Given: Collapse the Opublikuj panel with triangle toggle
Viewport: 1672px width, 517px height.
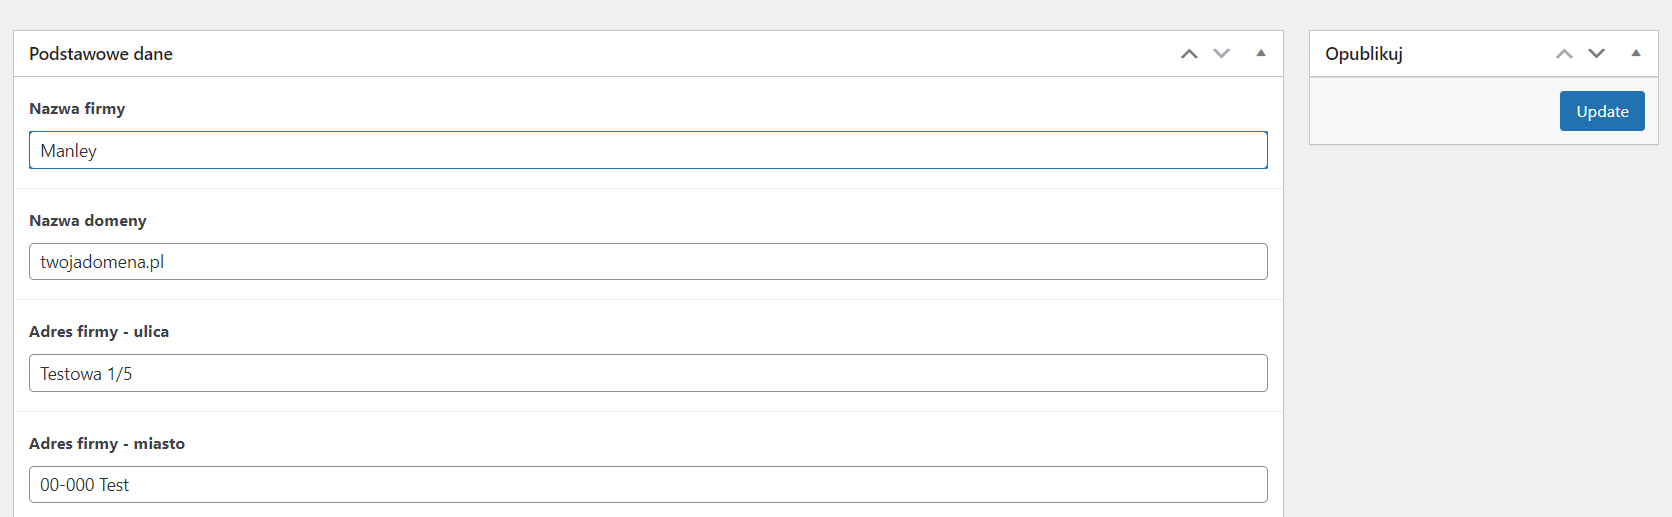Looking at the screenshot, I should point(1636,53).
